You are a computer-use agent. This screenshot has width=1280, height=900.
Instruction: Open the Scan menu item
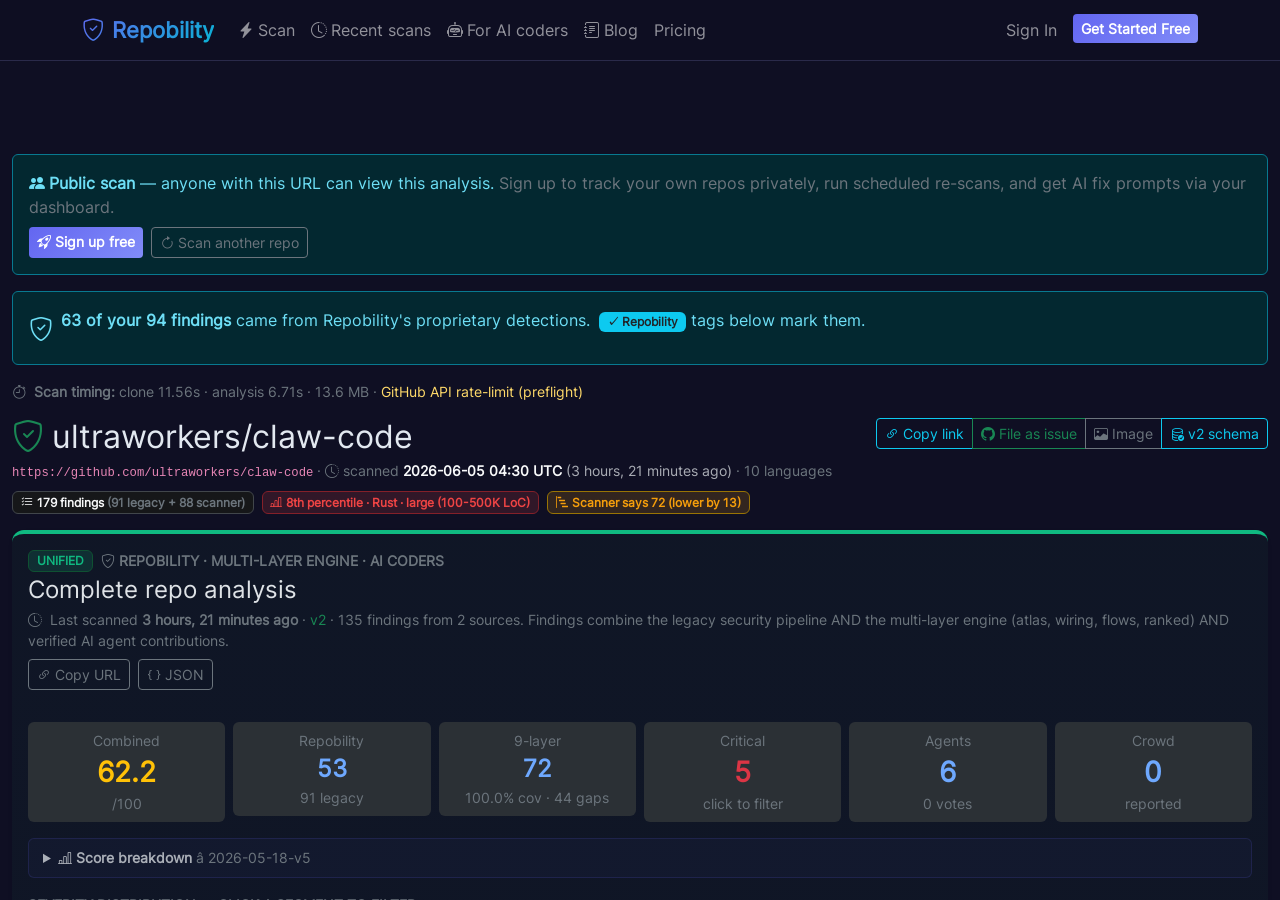point(267,30)
